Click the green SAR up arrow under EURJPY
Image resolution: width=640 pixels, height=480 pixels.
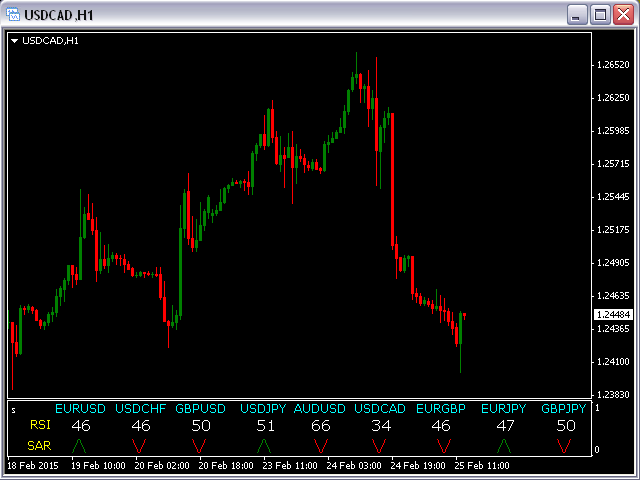tap(503, 444)
